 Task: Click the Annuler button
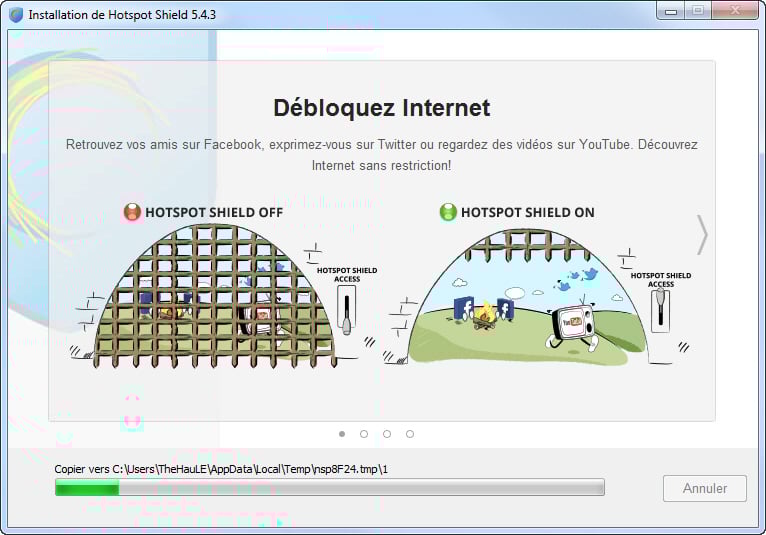pos(704,488)
